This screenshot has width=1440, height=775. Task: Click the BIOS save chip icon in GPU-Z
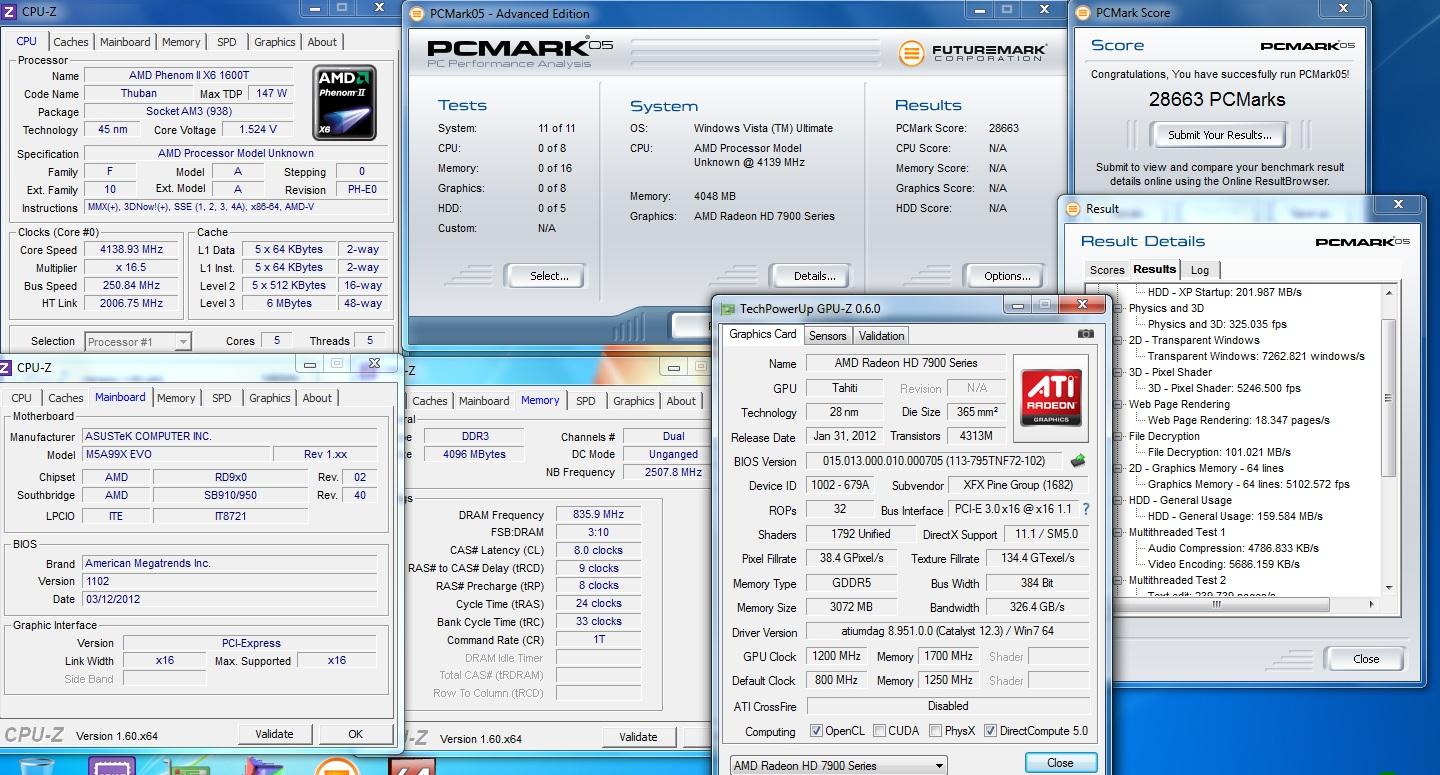point(1077,461)
